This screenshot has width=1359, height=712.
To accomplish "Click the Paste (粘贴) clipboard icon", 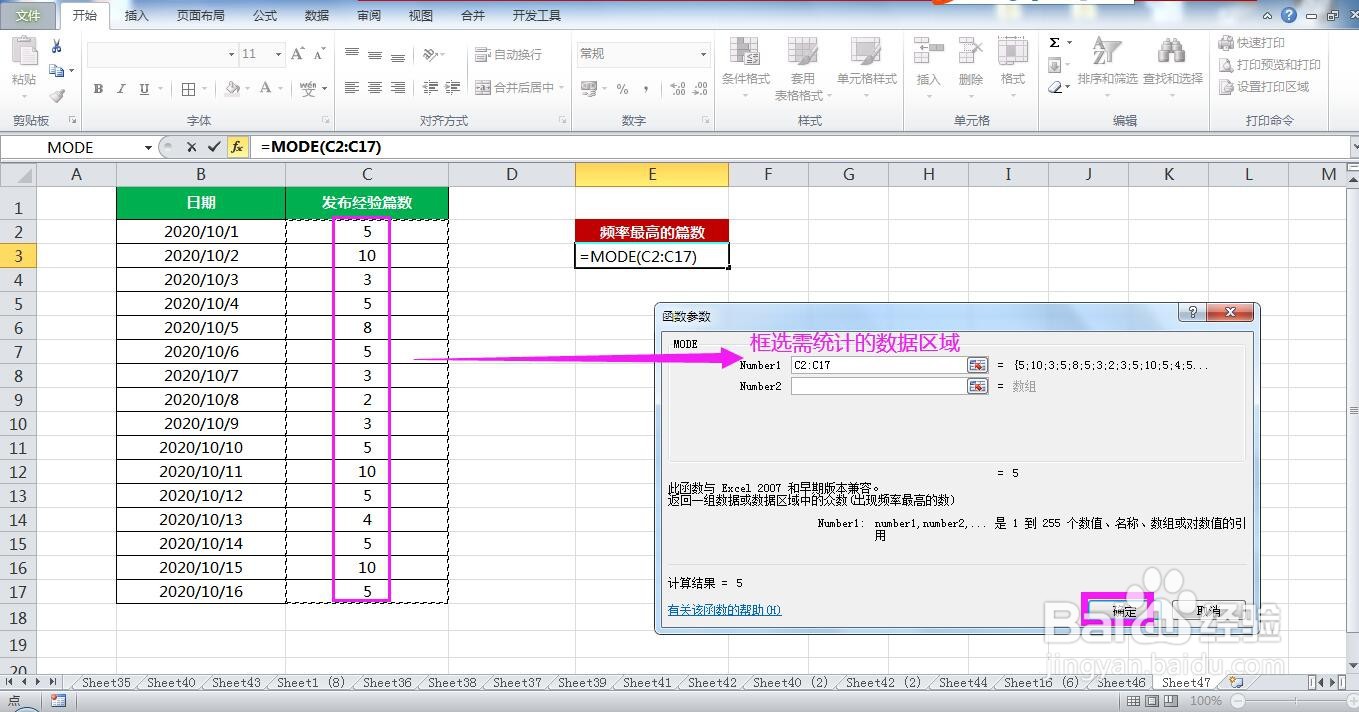I will pos(24,52).
